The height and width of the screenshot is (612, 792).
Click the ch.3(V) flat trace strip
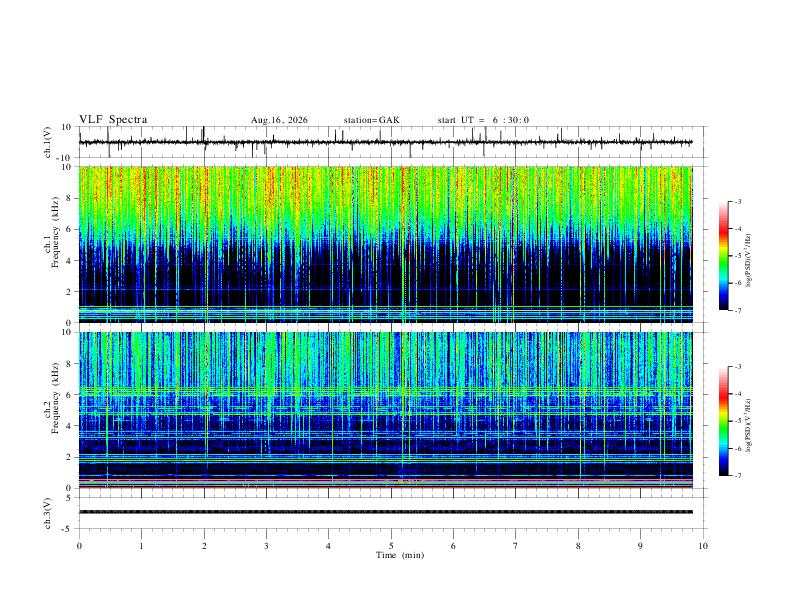[385, 512]
